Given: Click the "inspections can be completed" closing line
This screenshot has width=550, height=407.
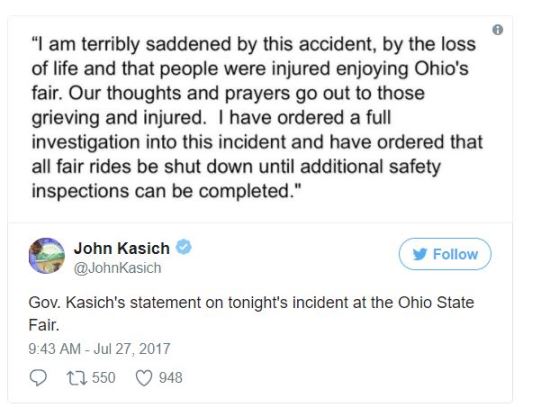Looking at the screenshot, I should (166, 191).
